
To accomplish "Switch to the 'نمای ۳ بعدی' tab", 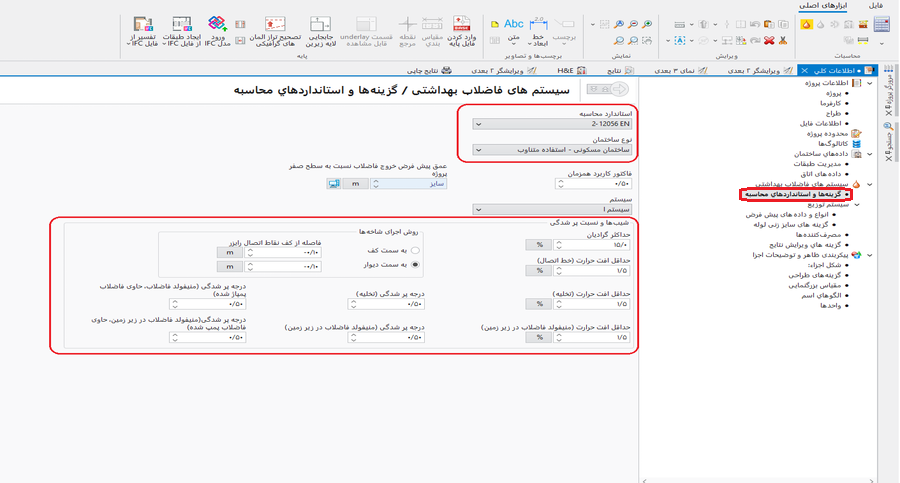I will (x=680, y=71).
